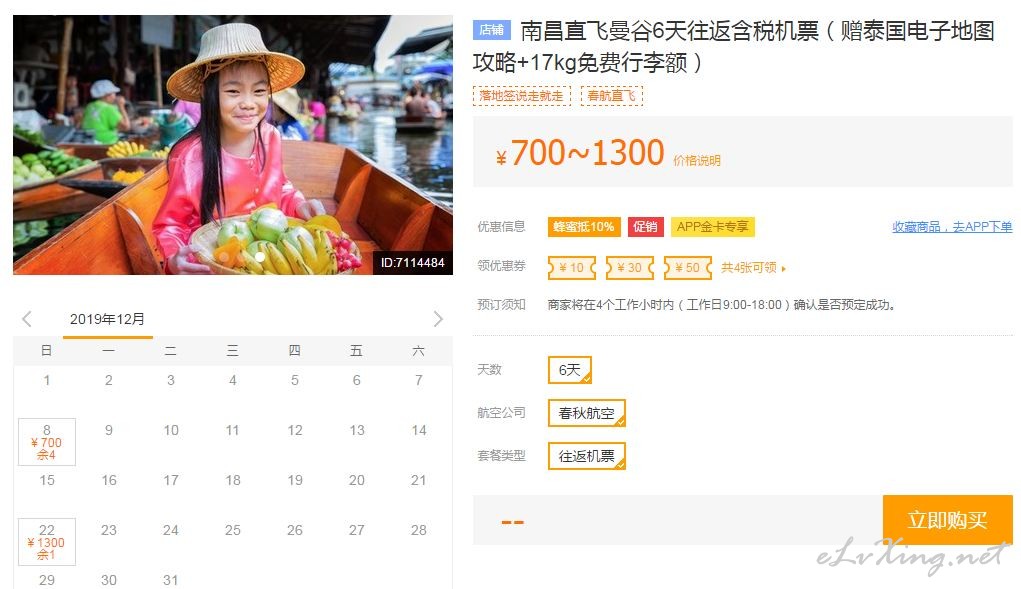Click the floating market product photo
This screenshot has width=1021, height=589.
pos(233,144)
